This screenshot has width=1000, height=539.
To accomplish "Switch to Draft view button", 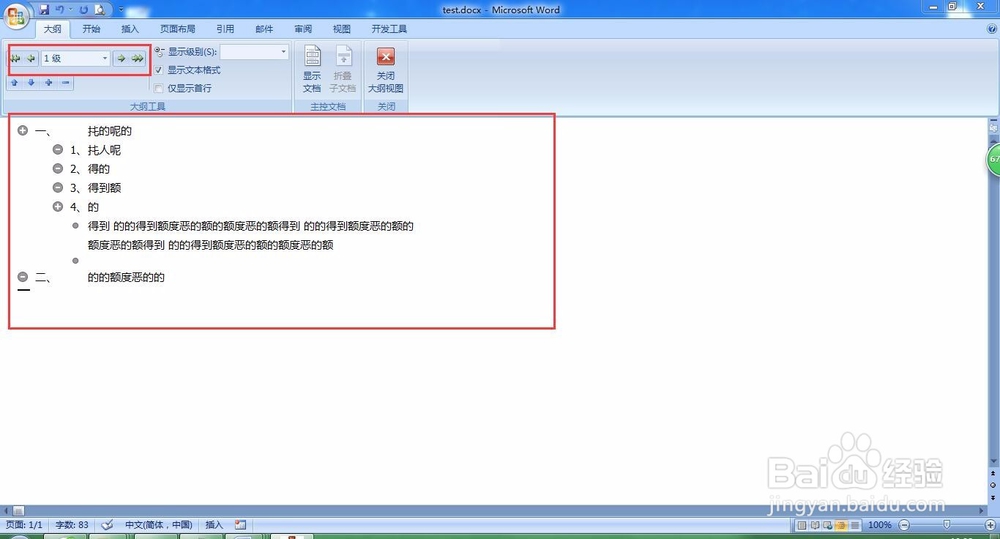I will point(855,525).
